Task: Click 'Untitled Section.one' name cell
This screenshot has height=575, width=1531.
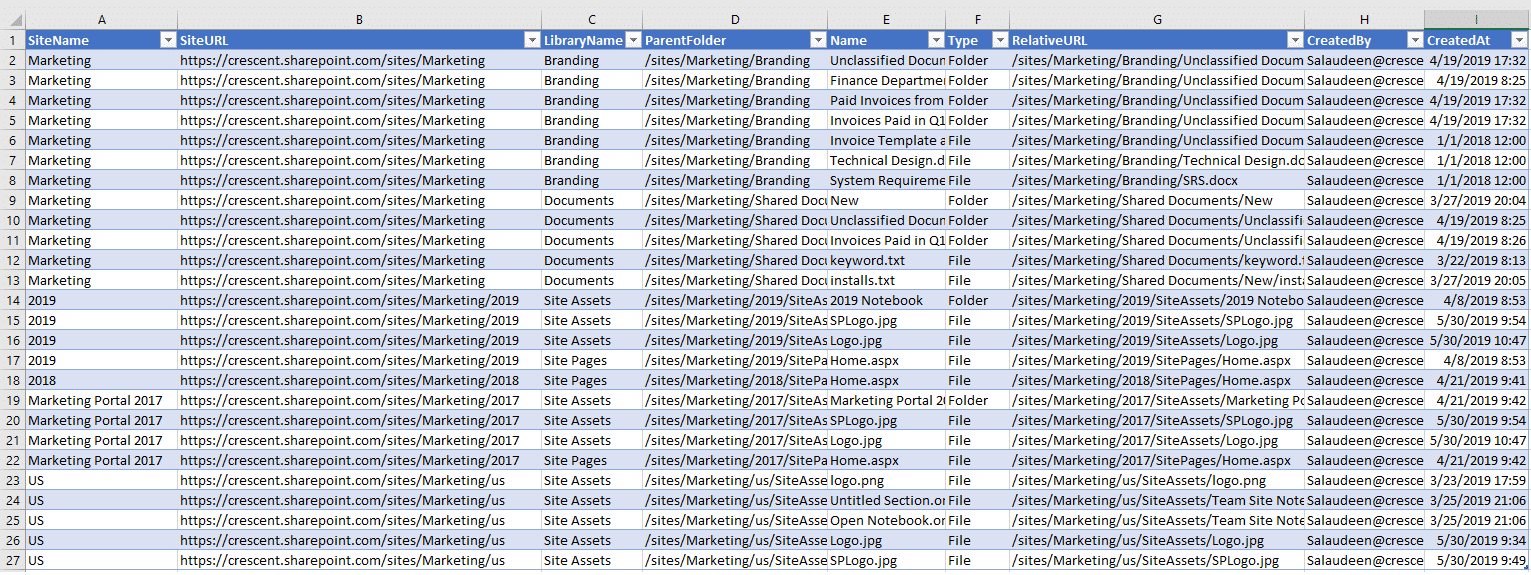Action: (886, 500)
